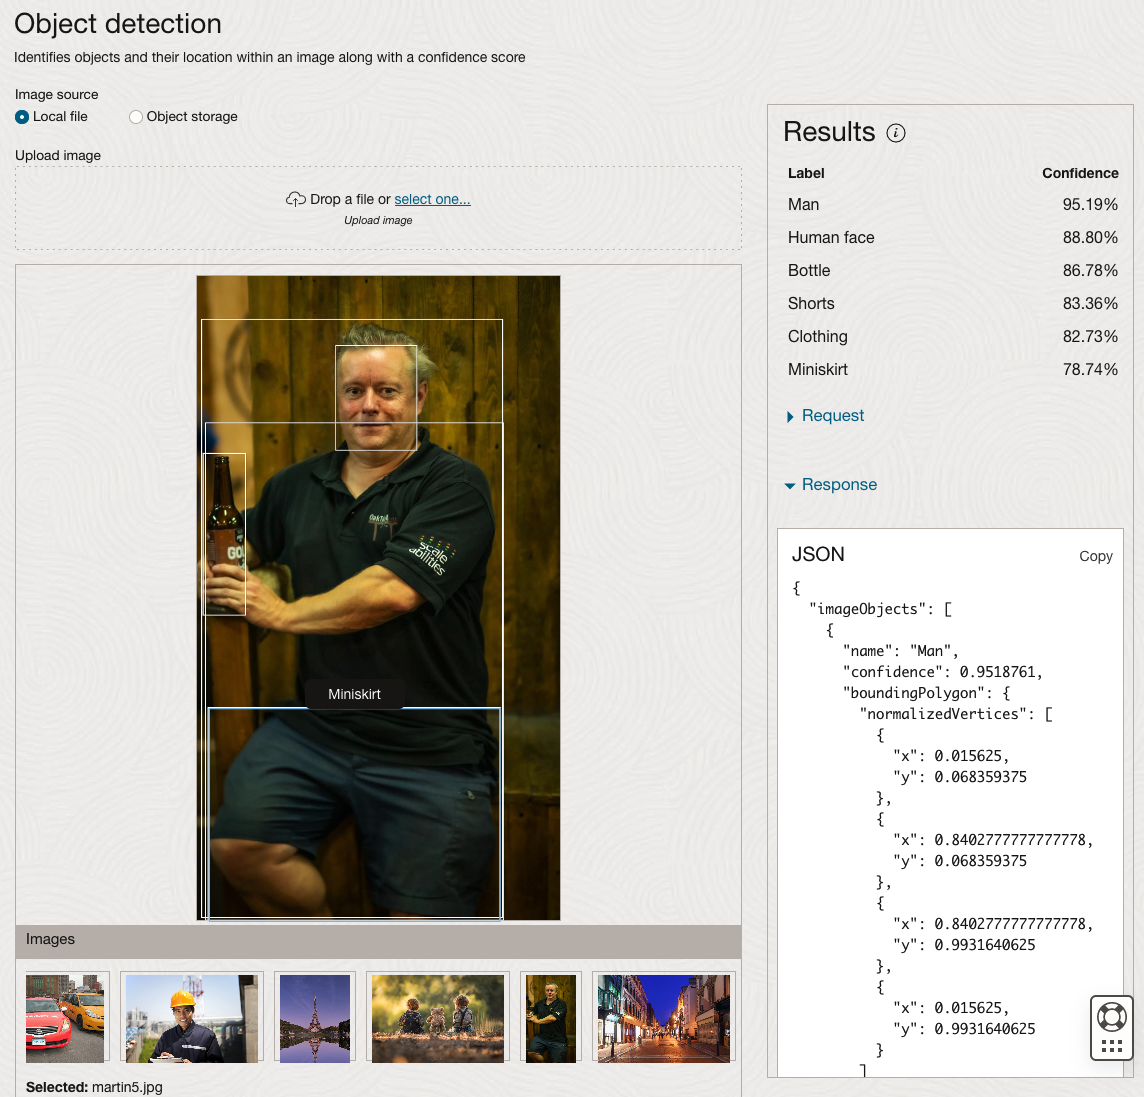Click the 'select one...' upload link
Screen dimensions: 1144x1097
click(432, 199)
